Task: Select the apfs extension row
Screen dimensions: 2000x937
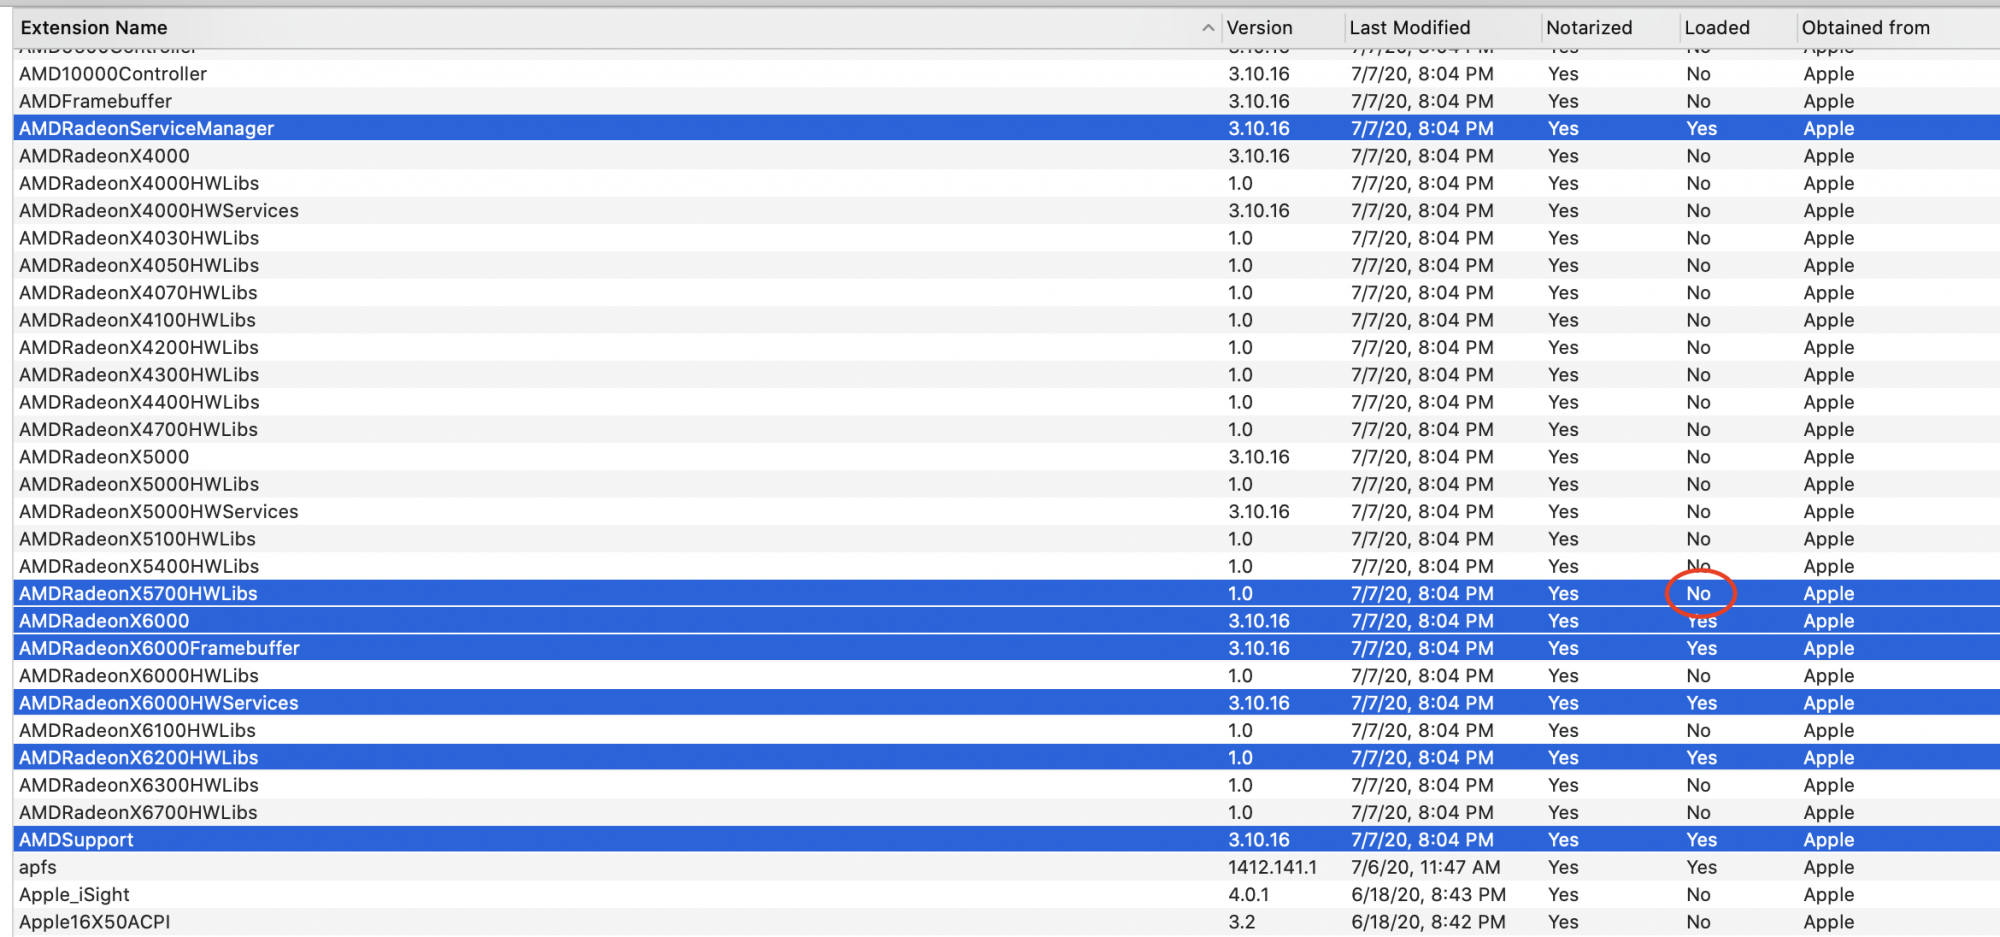Action: (1006, 867)
